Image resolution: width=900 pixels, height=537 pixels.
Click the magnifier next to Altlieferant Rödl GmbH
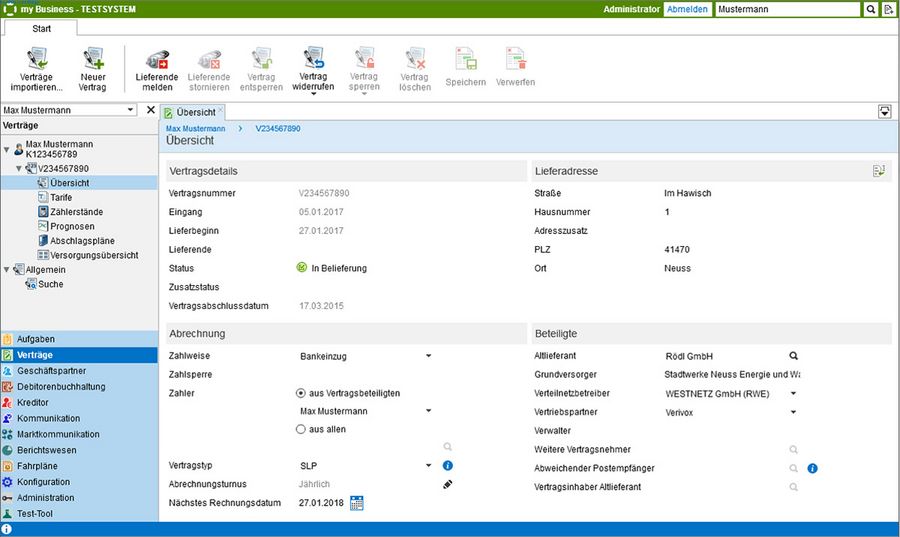point(793,356)
